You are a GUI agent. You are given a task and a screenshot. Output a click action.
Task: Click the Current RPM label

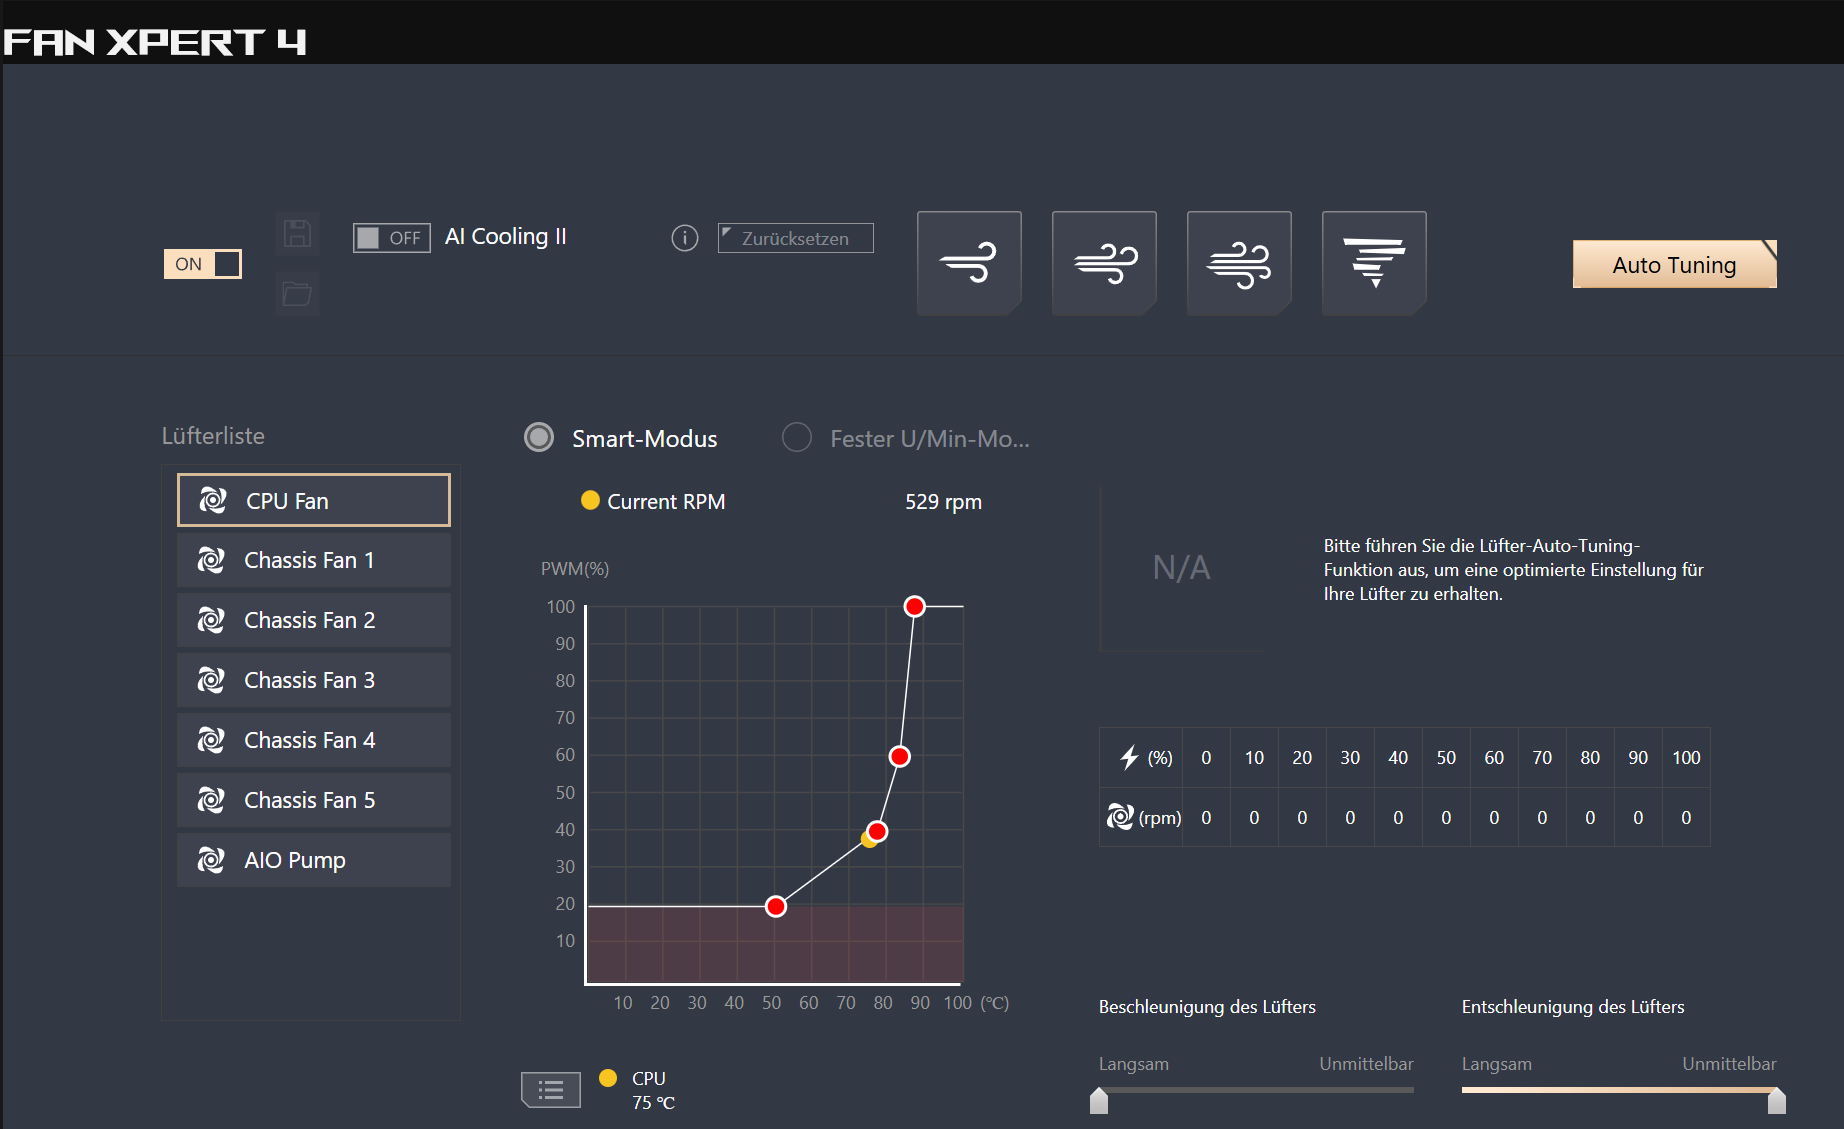click(x=666, y=502)
